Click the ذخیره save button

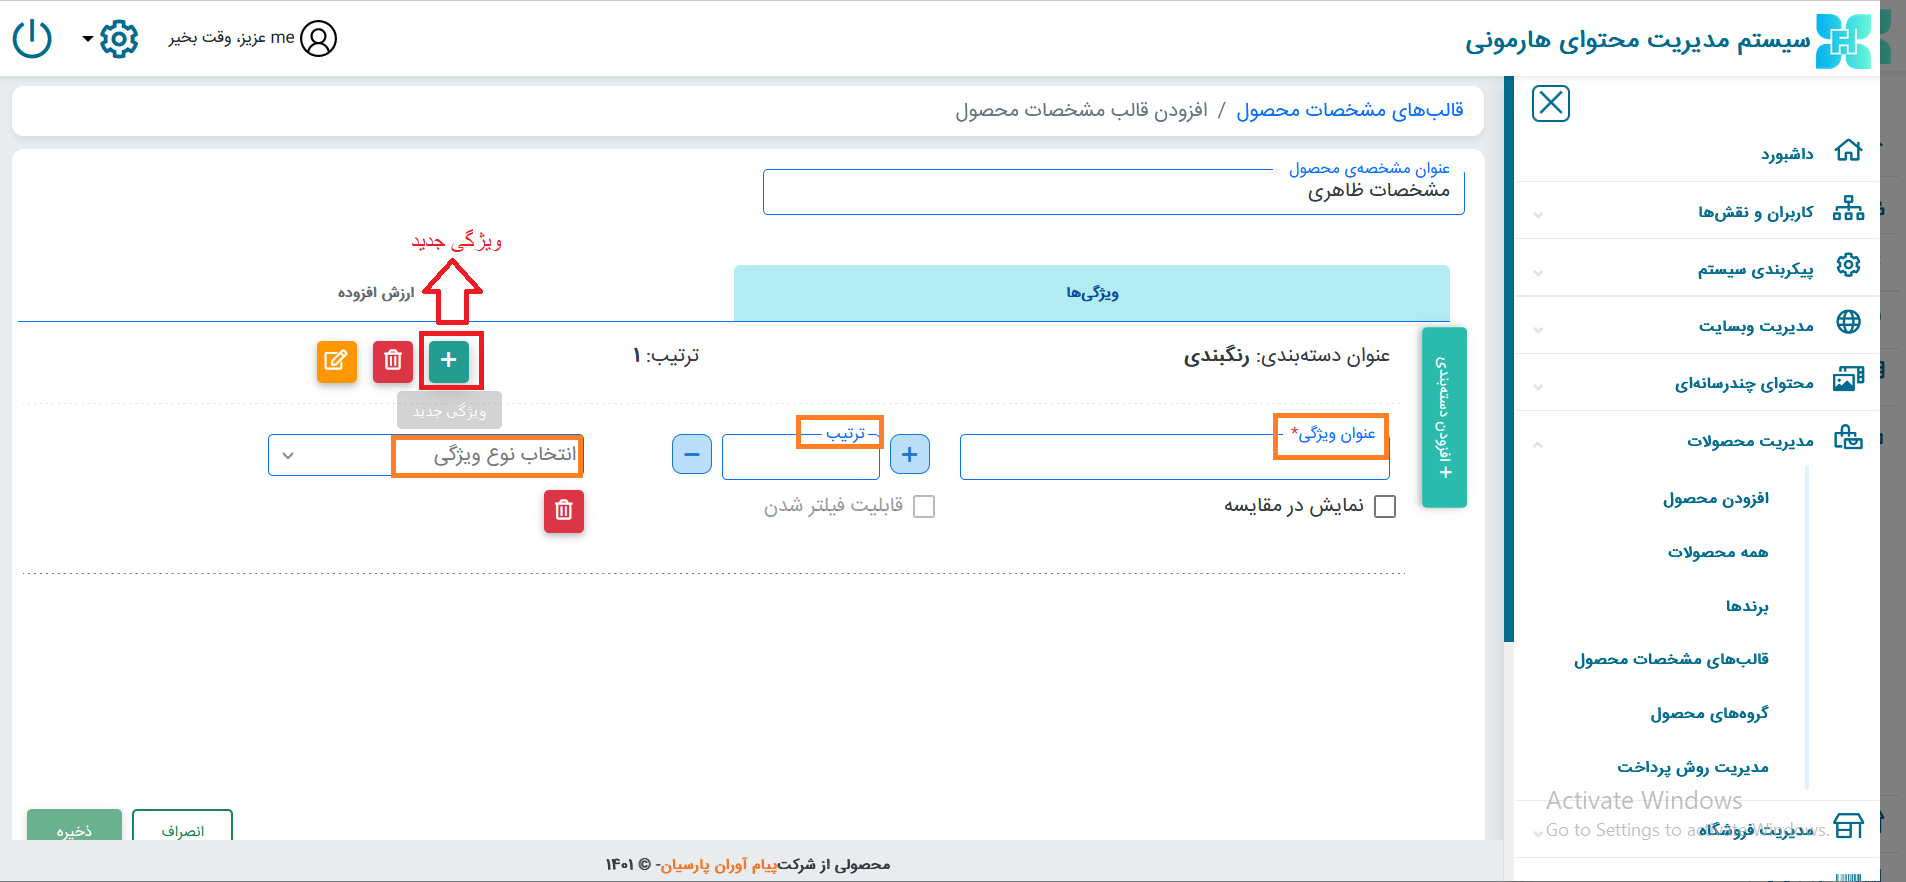pos(74,828)
